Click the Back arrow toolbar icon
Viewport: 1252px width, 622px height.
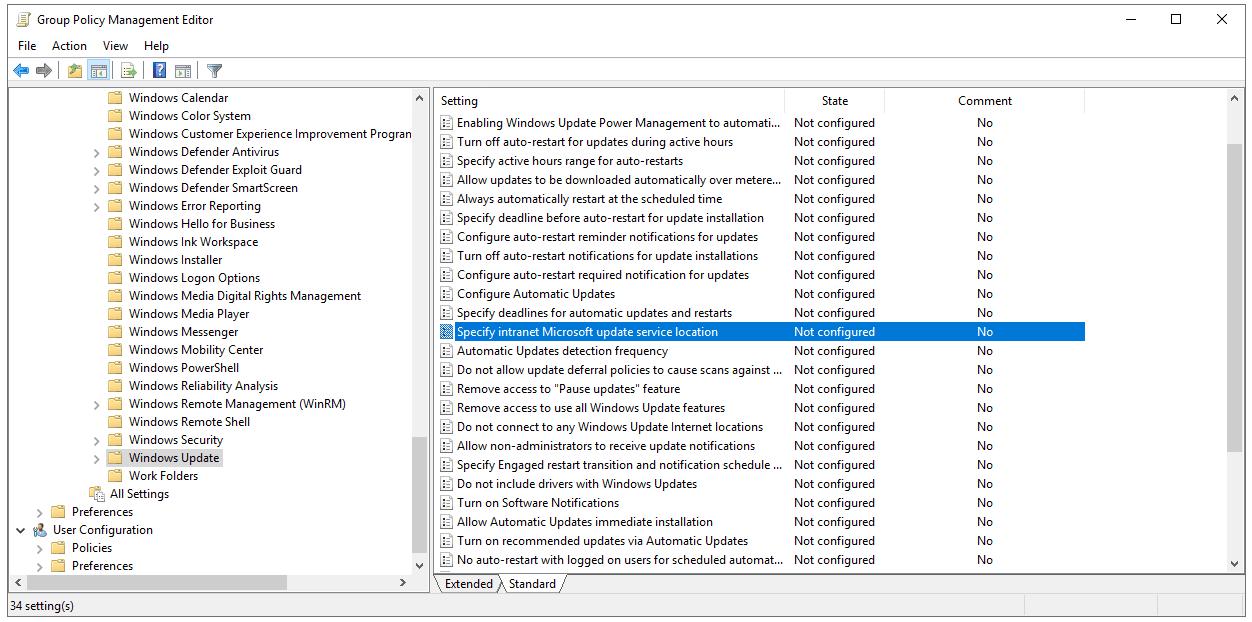[21, 70]
